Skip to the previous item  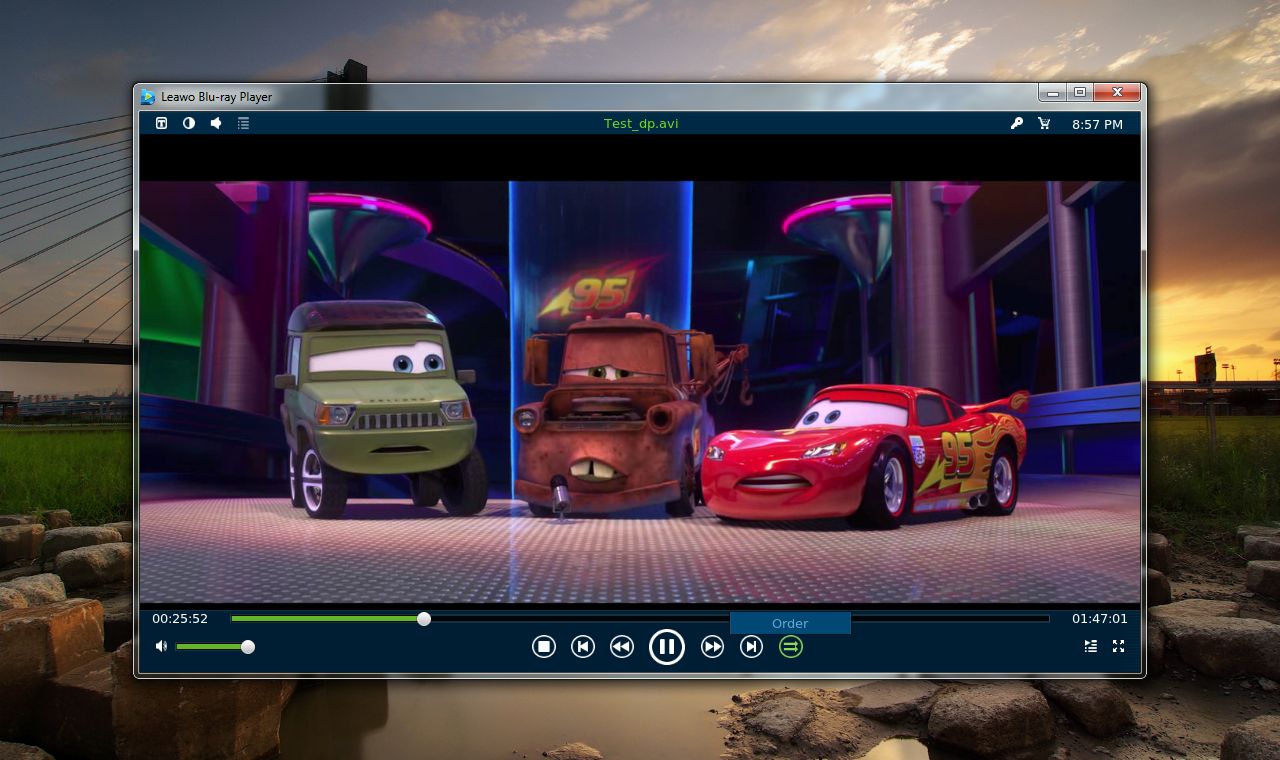click(583, 647)
